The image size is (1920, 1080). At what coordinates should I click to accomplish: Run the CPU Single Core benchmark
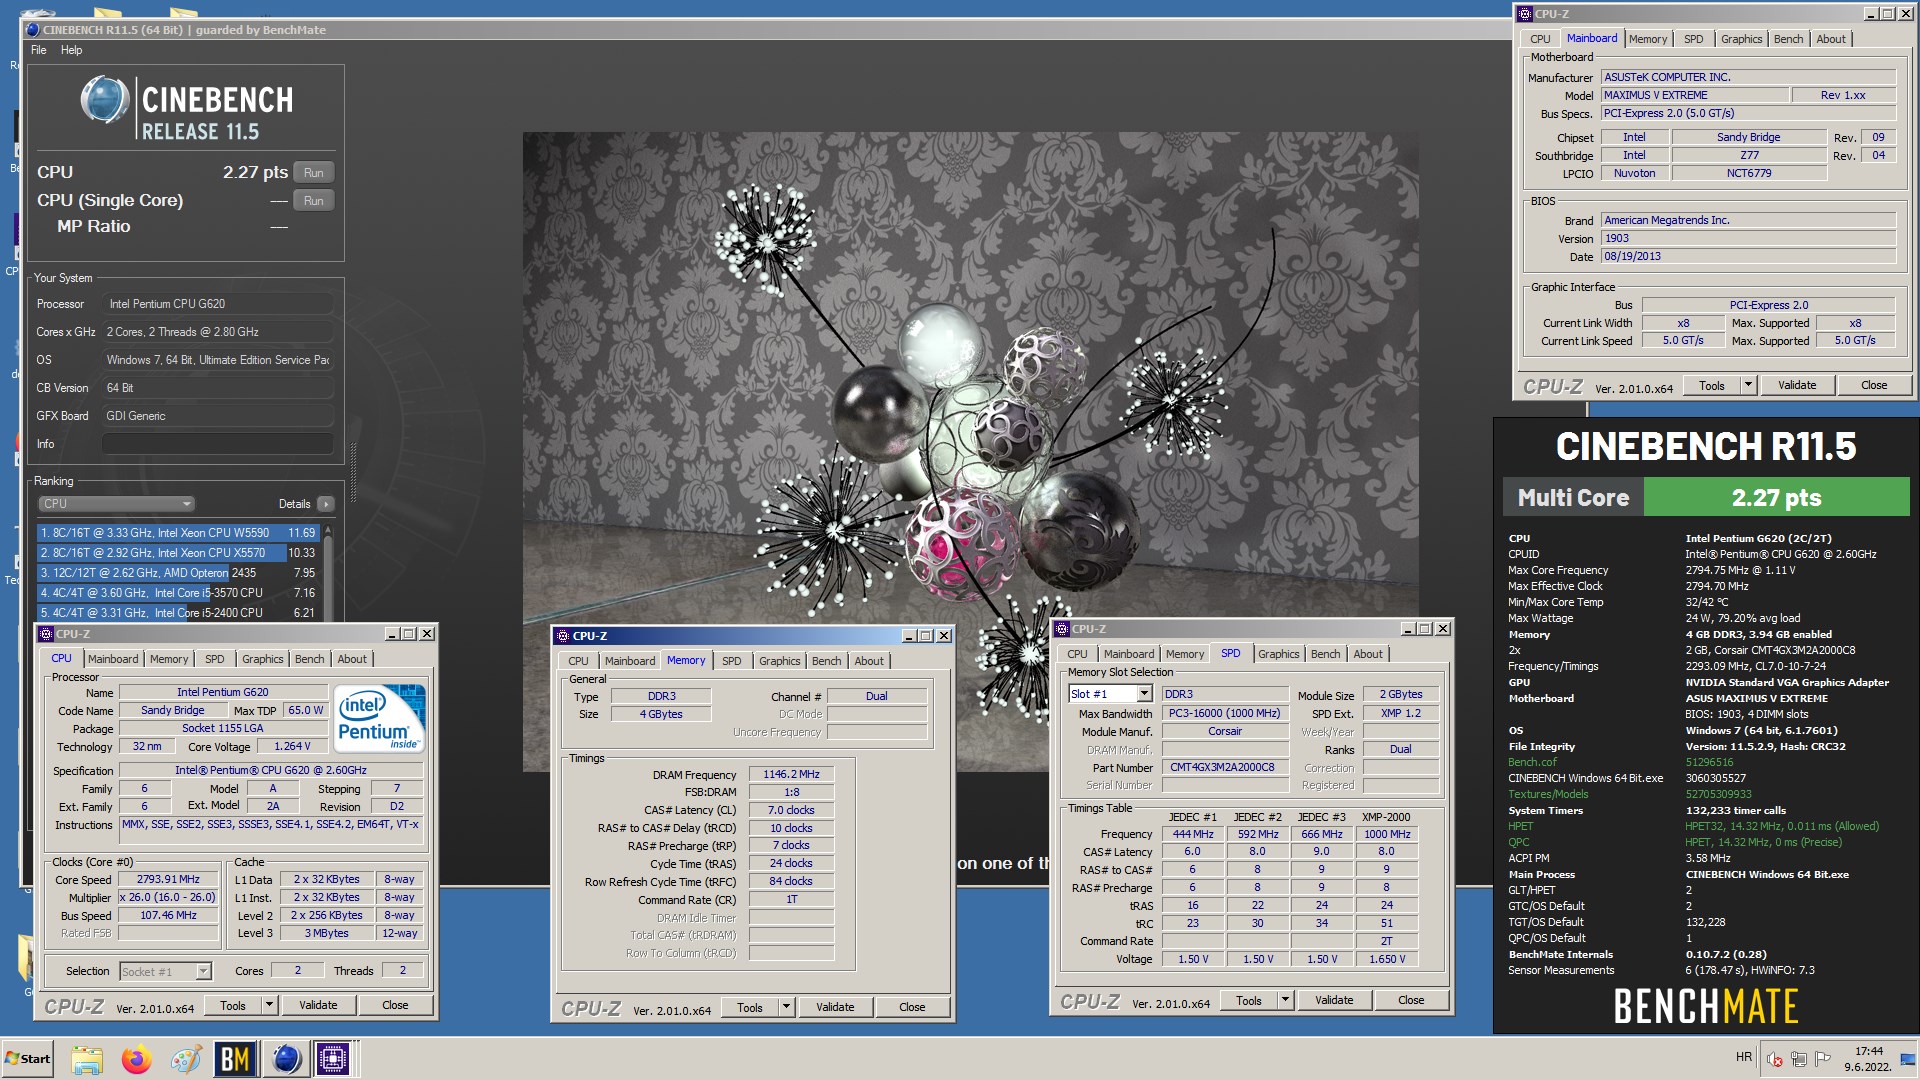[314, 200]
